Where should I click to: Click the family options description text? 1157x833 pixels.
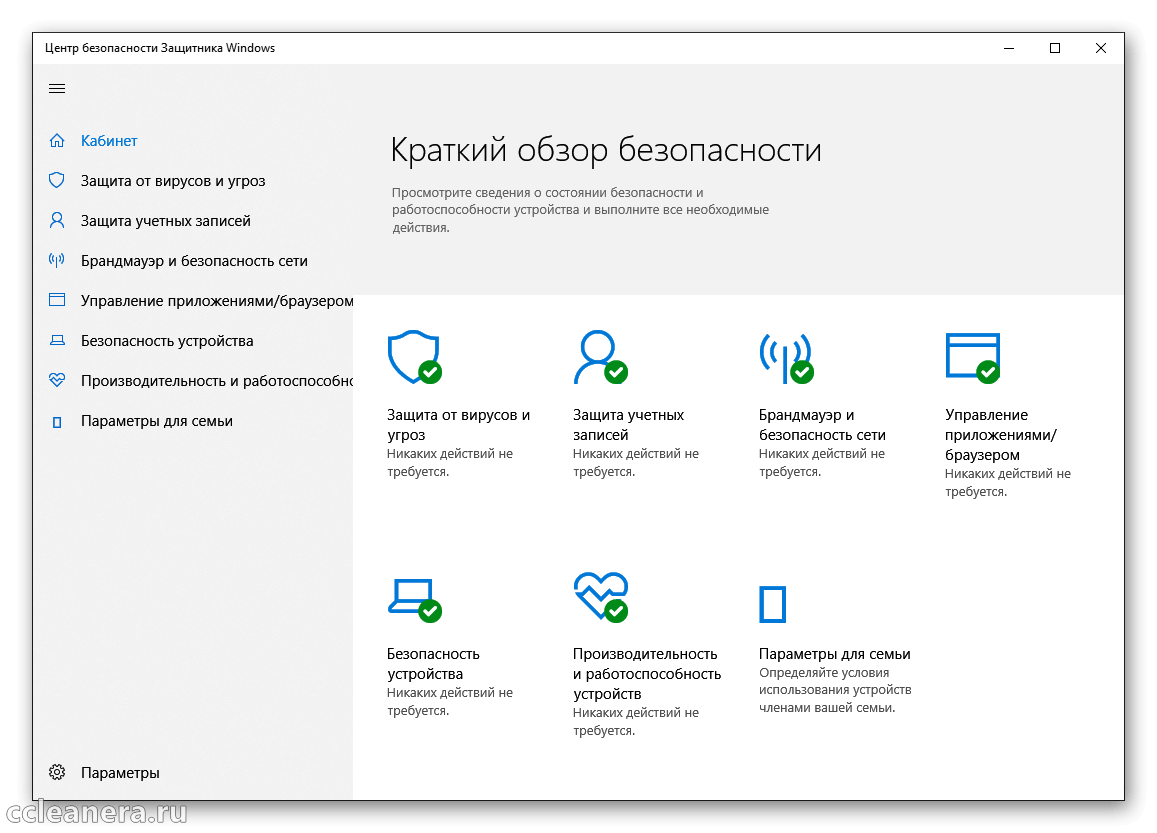tap(835, 690)
